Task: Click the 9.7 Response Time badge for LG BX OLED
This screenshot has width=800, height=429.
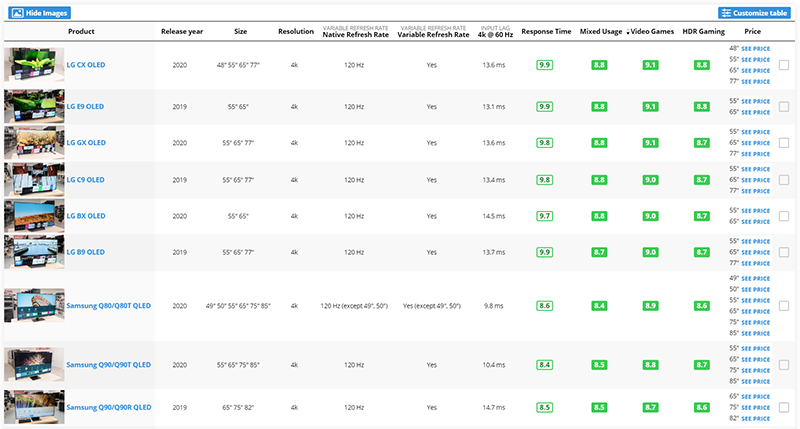Action: [544, 216]
